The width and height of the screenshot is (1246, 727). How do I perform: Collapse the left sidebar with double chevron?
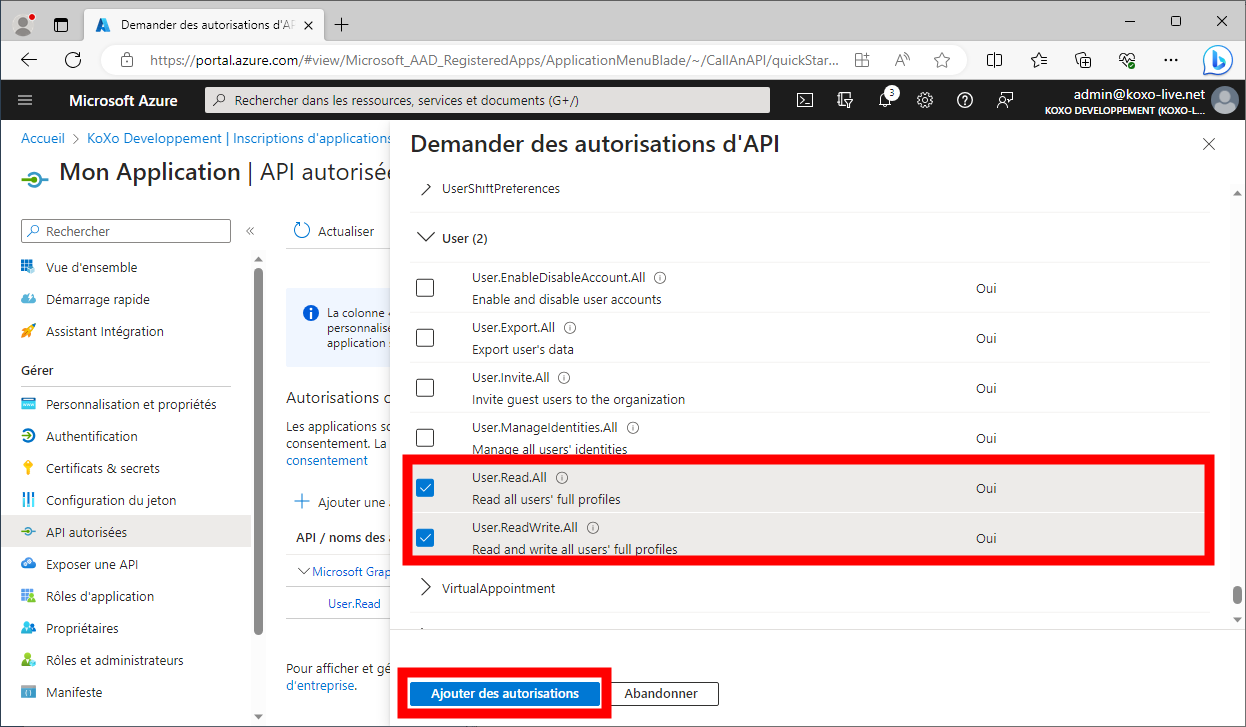point(250,231)
